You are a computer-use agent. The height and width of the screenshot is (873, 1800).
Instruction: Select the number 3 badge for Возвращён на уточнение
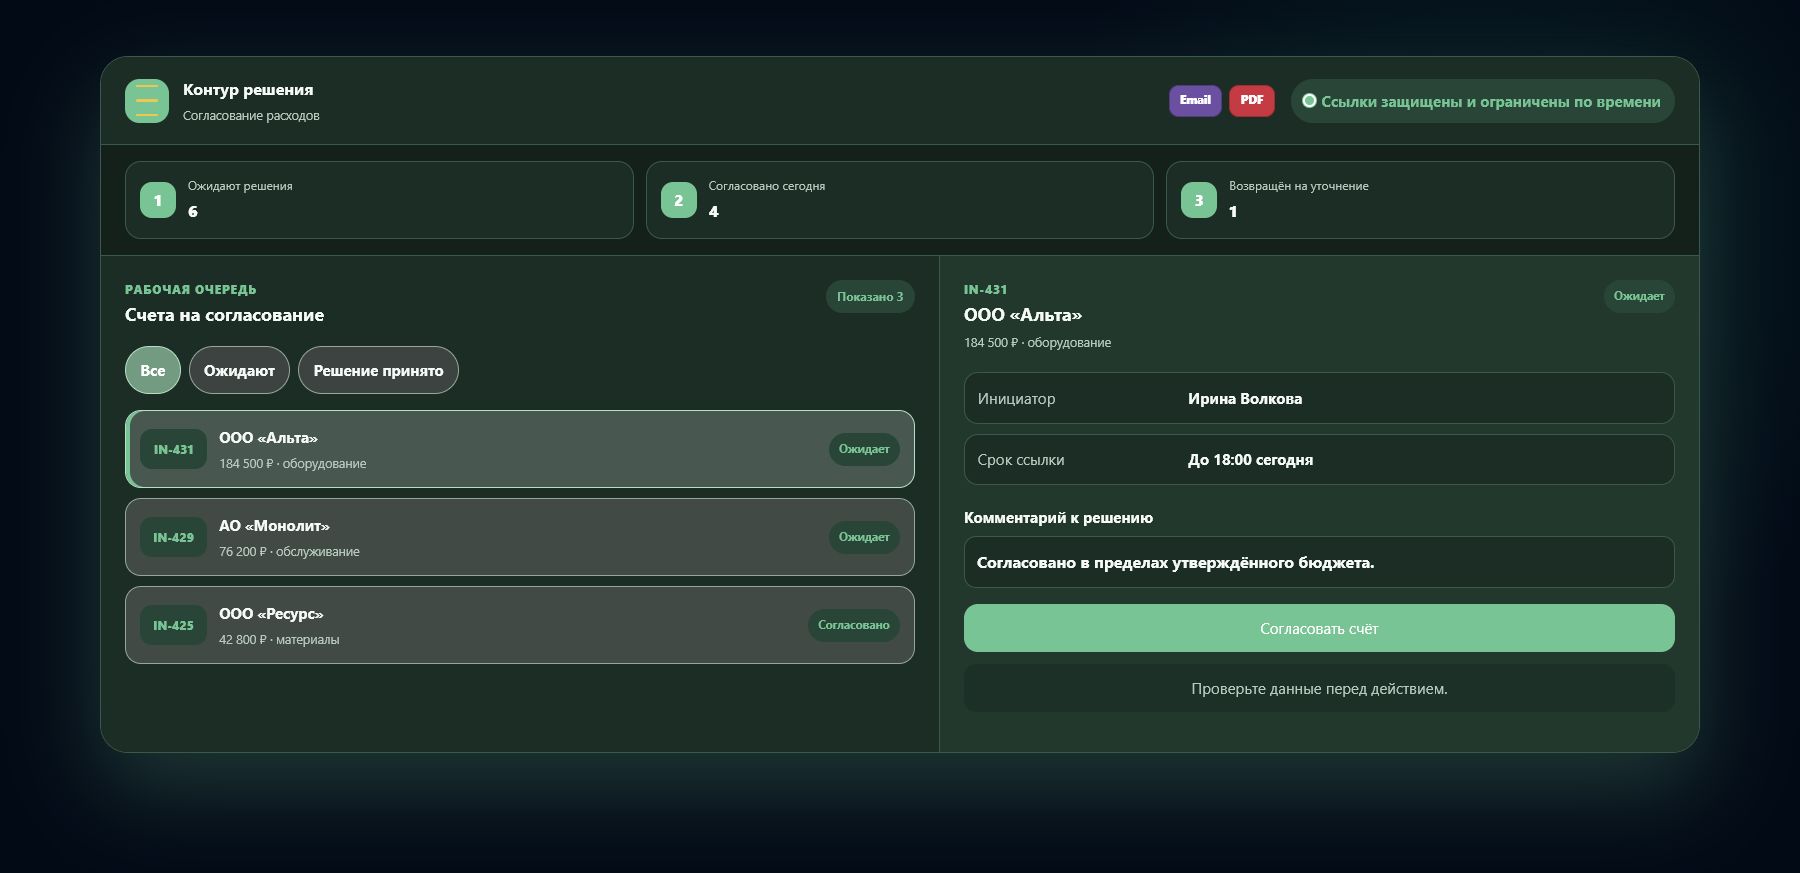pyautogui.click(x=1199, y=200)
